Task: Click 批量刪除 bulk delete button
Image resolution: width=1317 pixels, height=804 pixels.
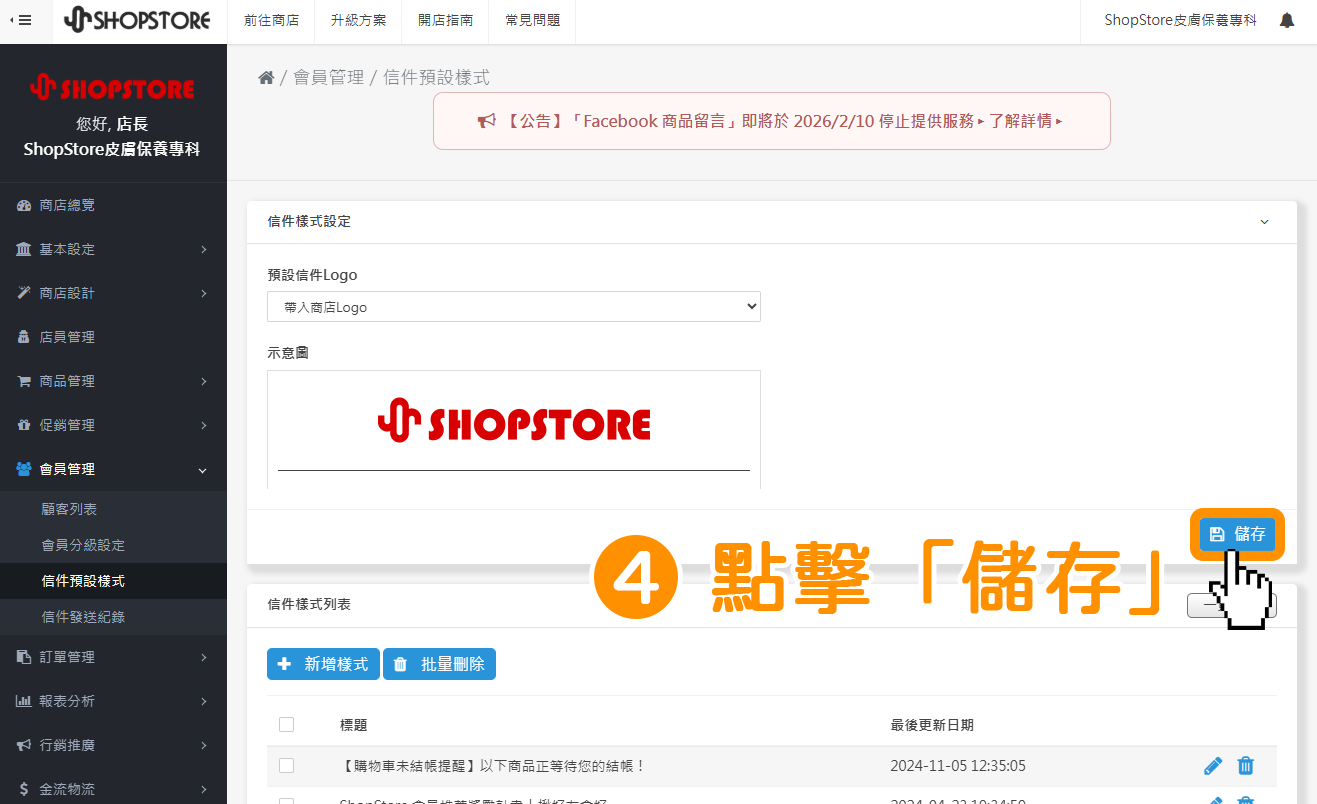Action: [x=439, y=664]
